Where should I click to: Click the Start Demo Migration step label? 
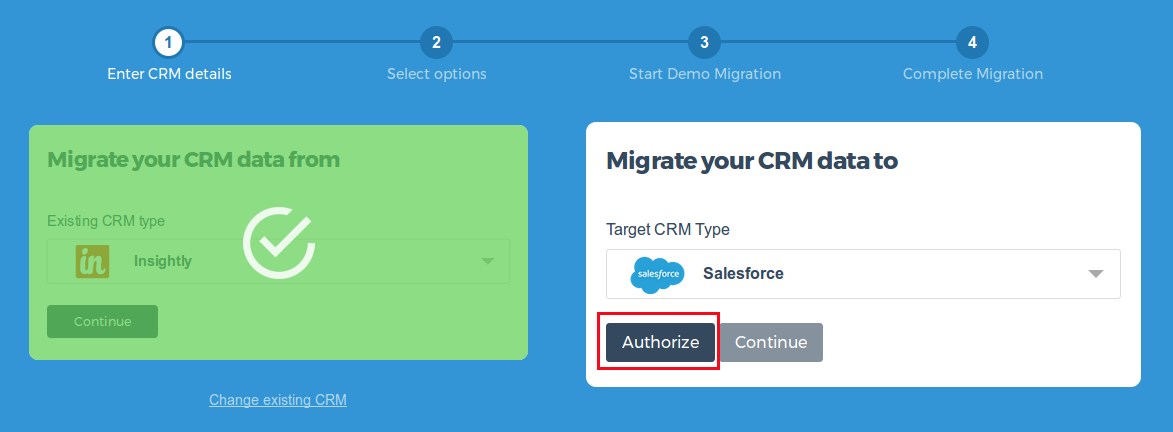[x=705, y=74]
